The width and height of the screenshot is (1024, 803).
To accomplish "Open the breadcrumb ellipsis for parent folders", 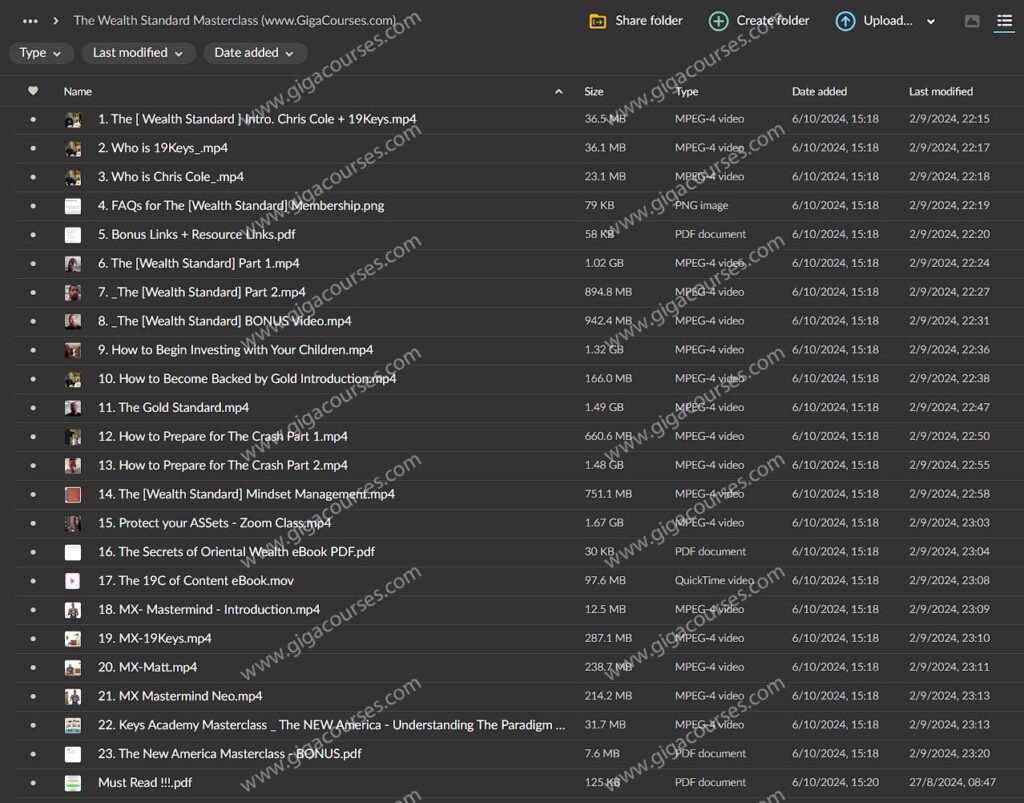I will 30,21.
